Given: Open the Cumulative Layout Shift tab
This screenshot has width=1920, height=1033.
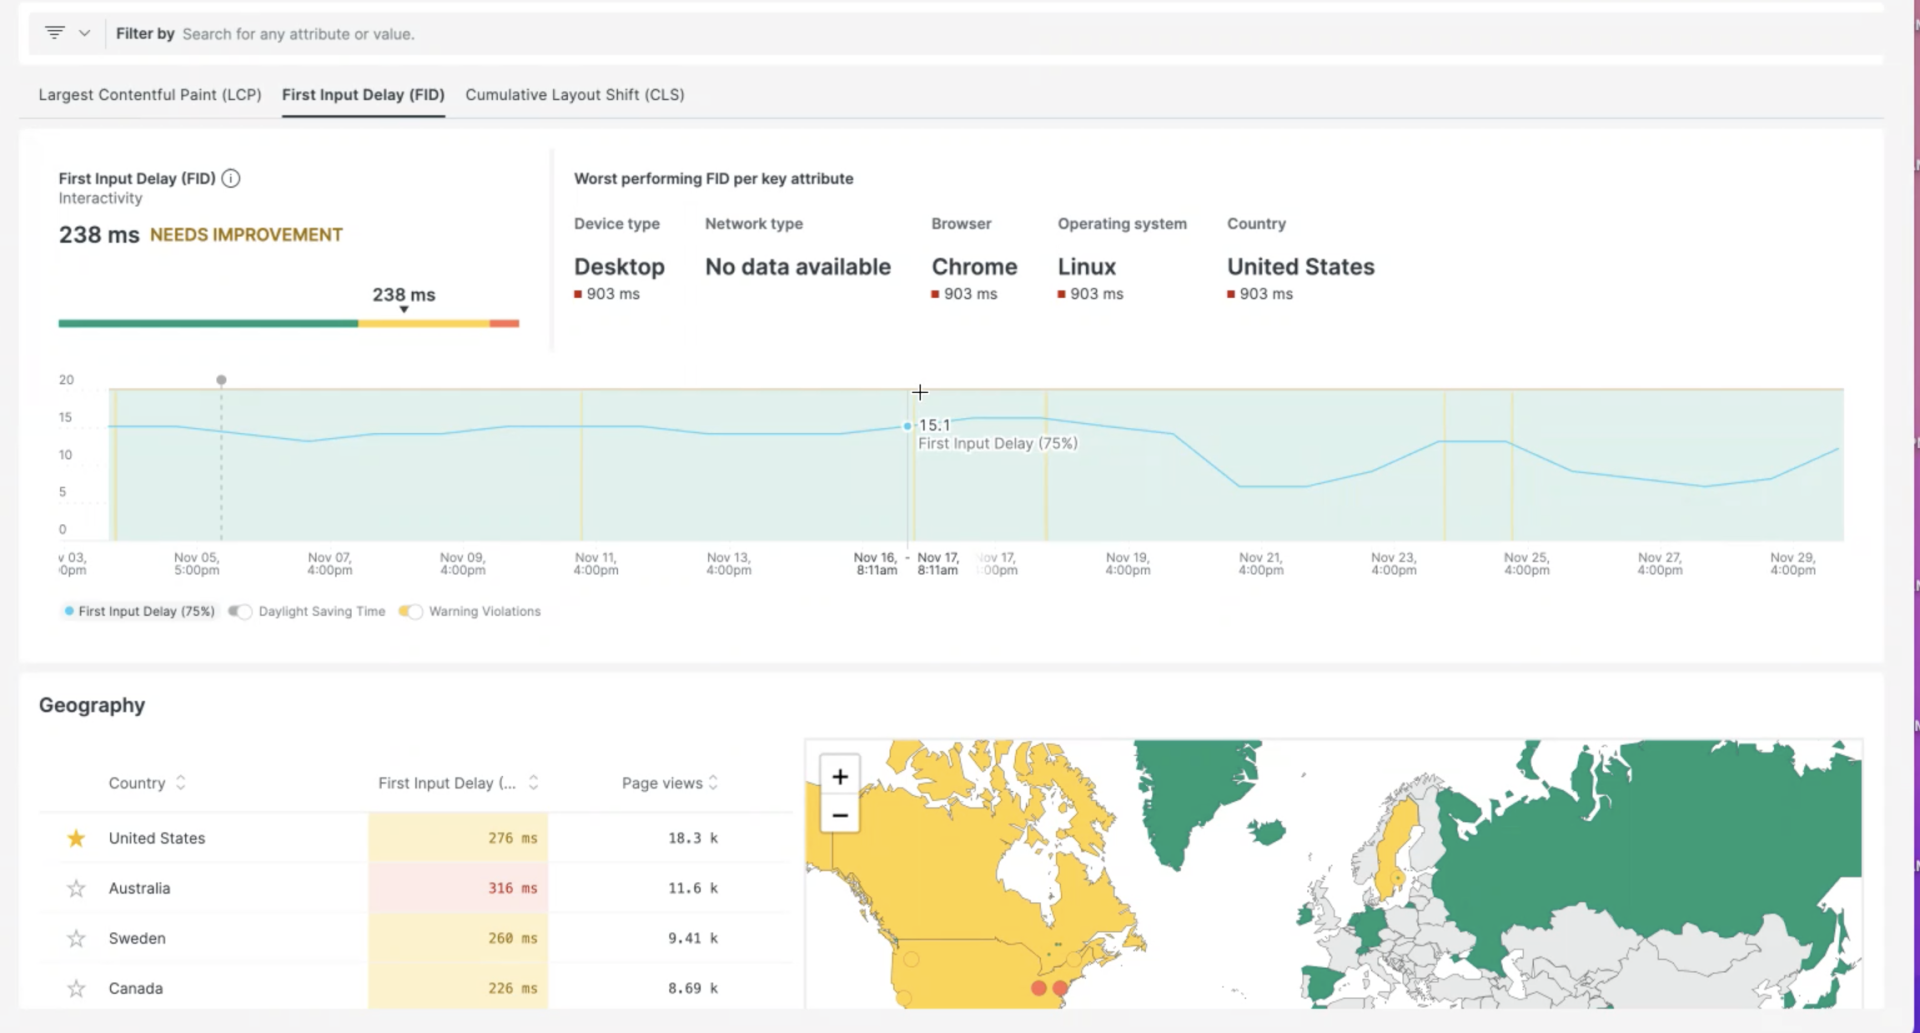Looking at the screenshot, I should click(574, 95).
